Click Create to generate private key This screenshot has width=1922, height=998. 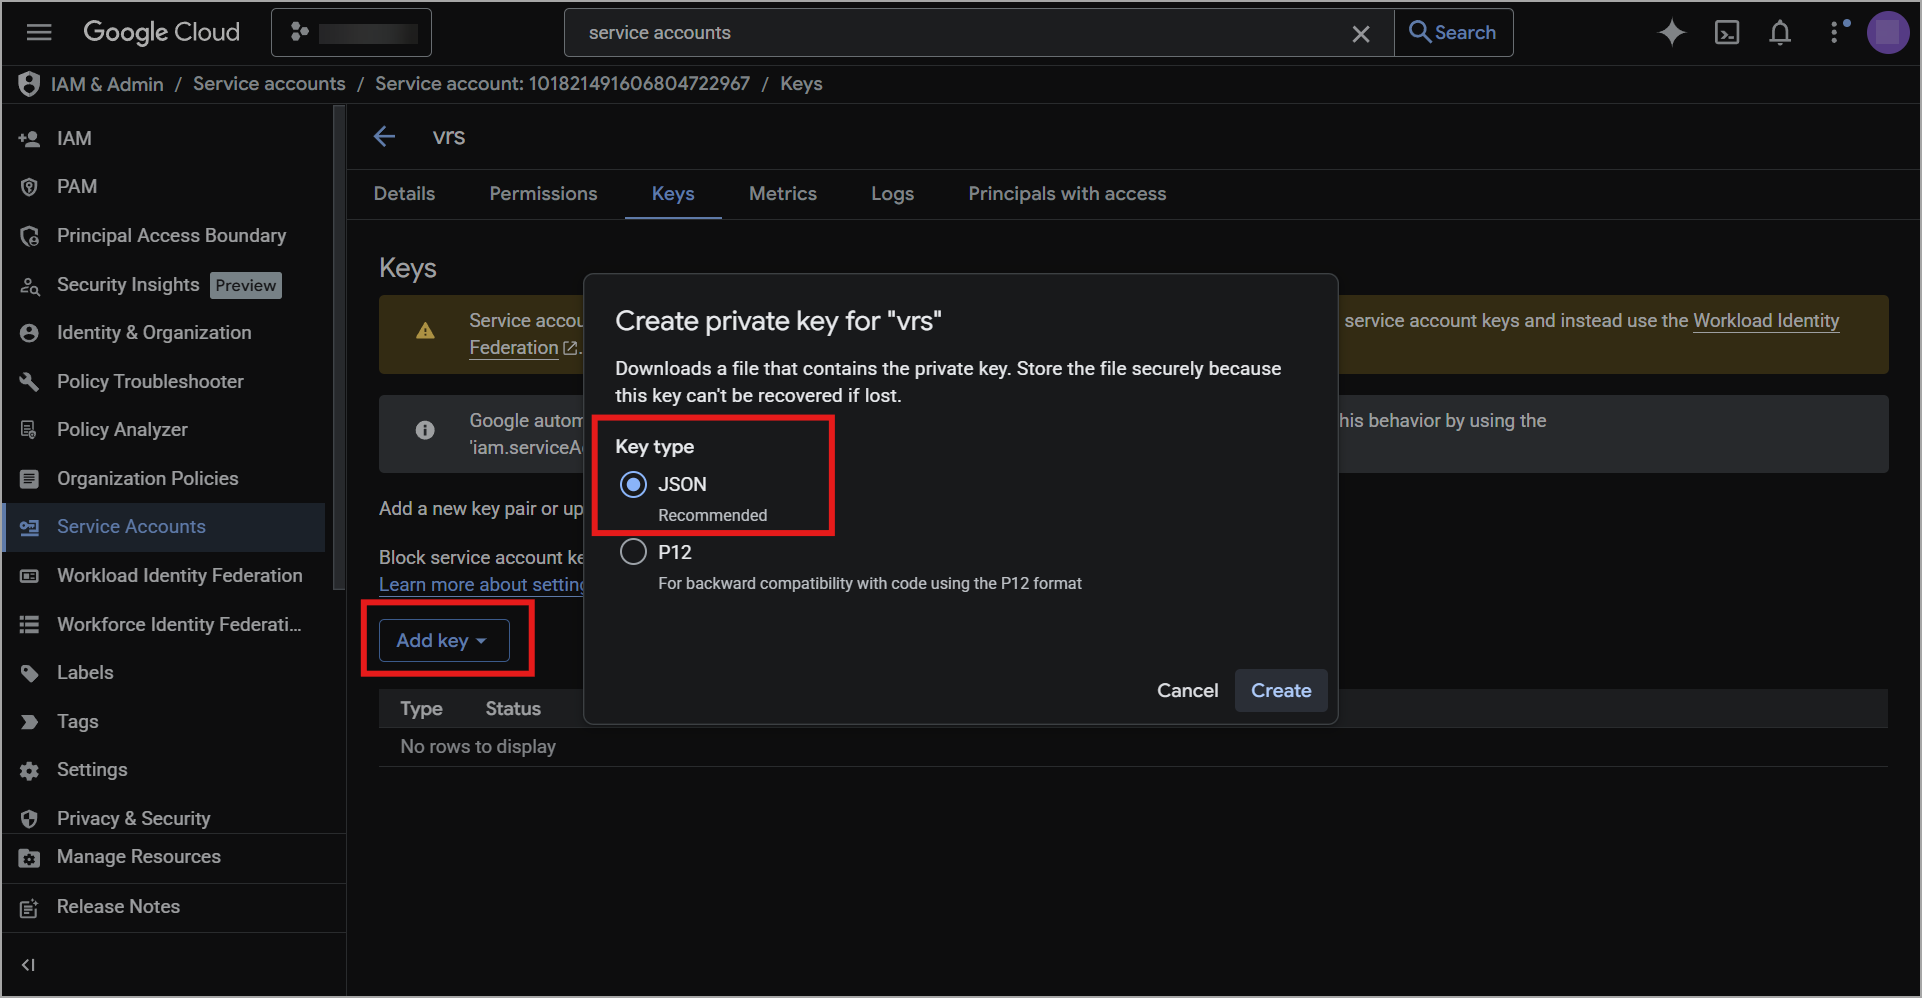tap(1280, 690)
